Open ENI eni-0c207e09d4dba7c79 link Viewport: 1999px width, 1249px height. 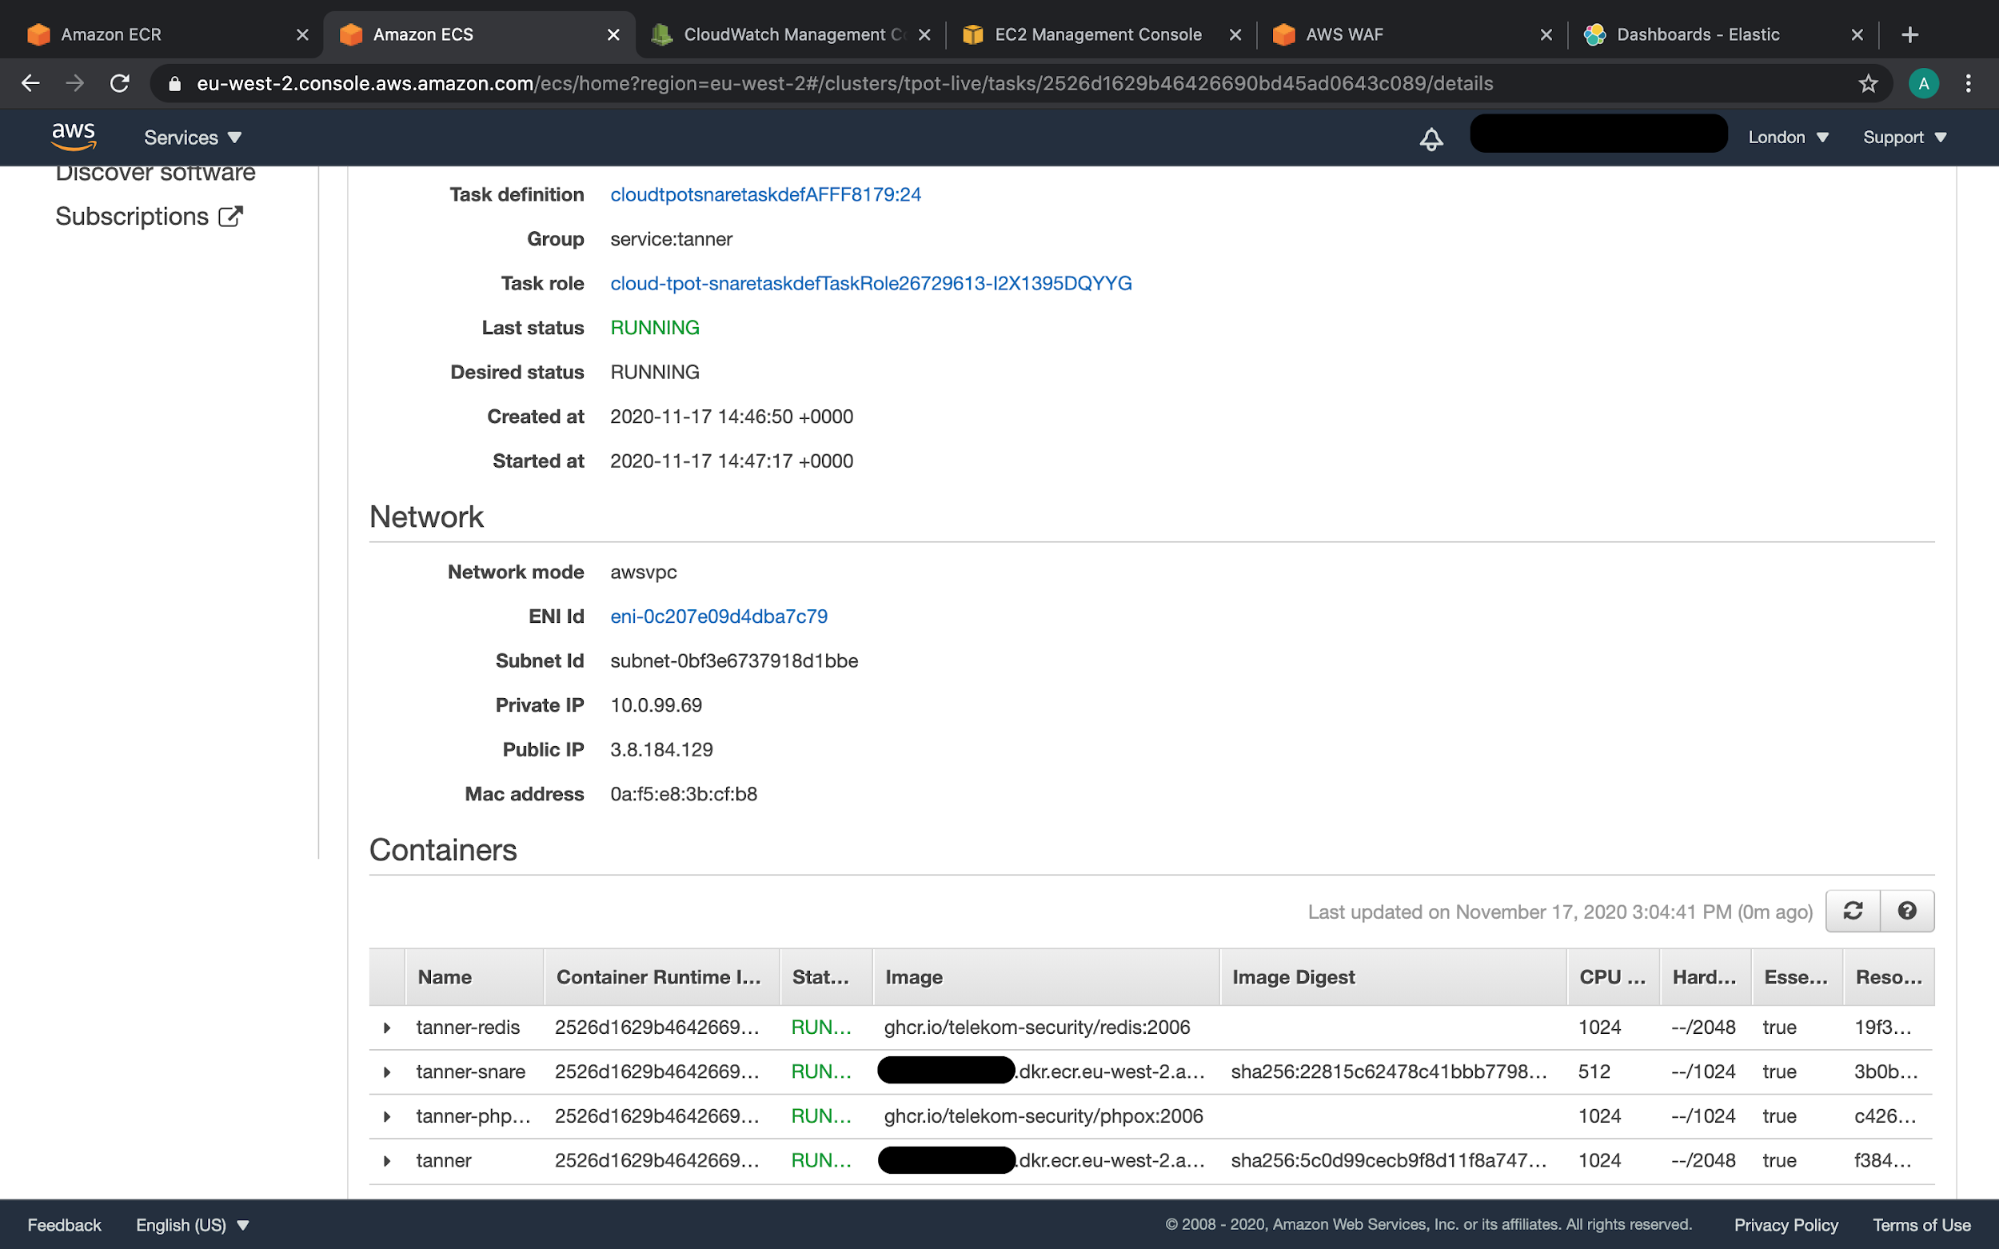click(x=719, y=617)
